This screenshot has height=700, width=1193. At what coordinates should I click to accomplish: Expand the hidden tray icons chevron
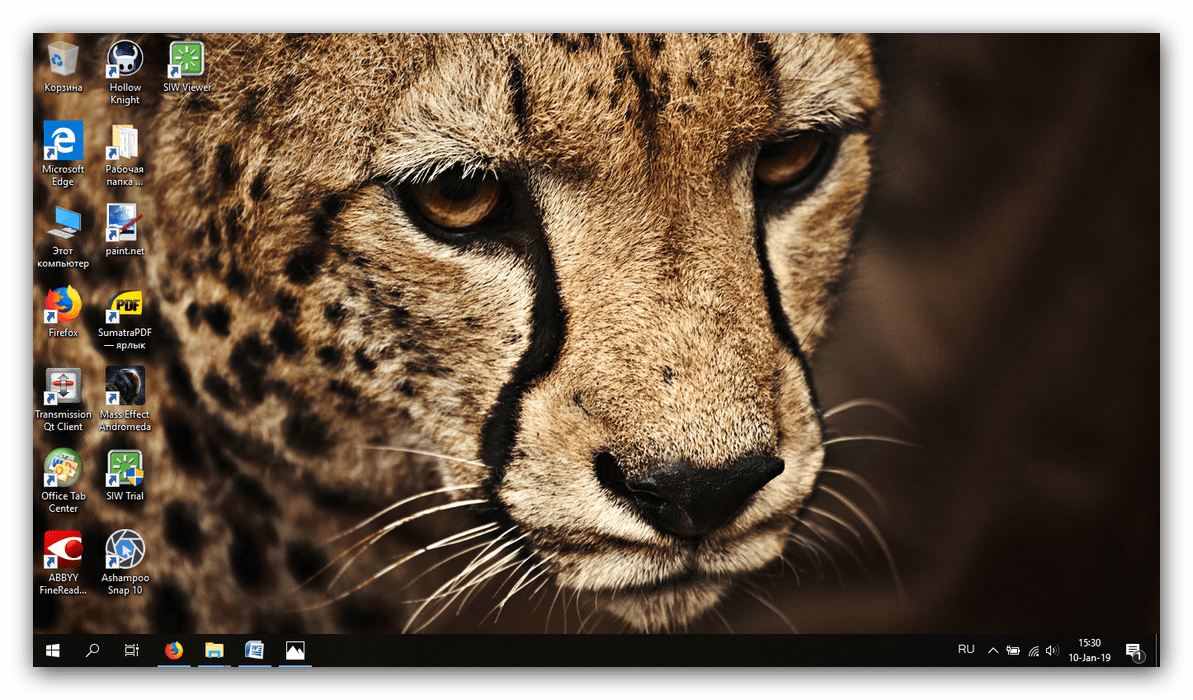pos(992,650)
